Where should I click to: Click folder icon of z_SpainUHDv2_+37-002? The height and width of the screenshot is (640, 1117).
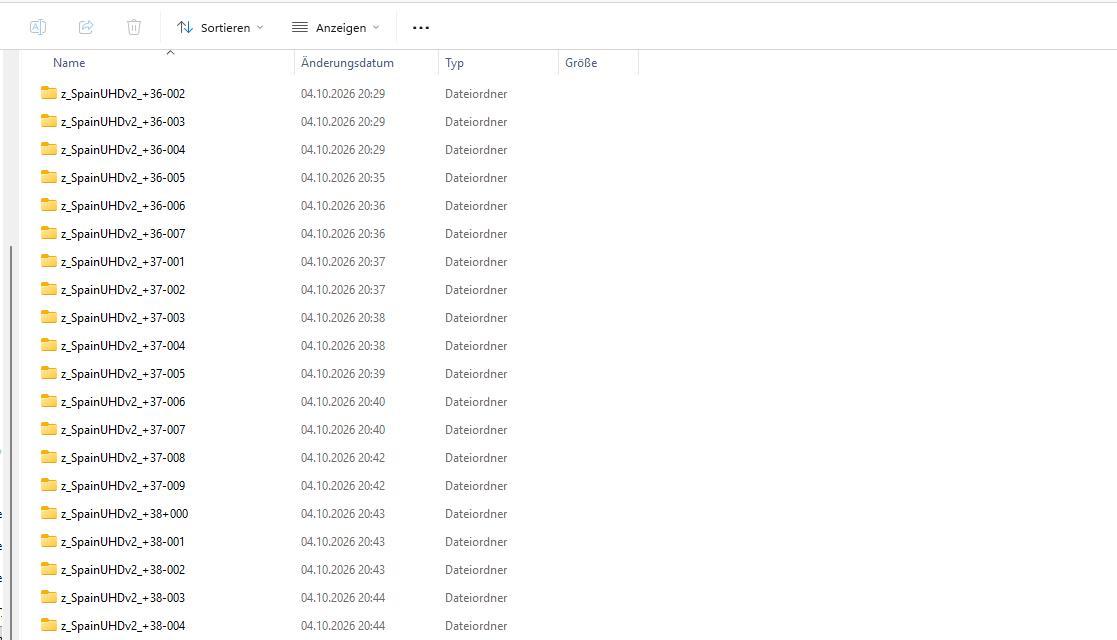(x=48, y=289)
